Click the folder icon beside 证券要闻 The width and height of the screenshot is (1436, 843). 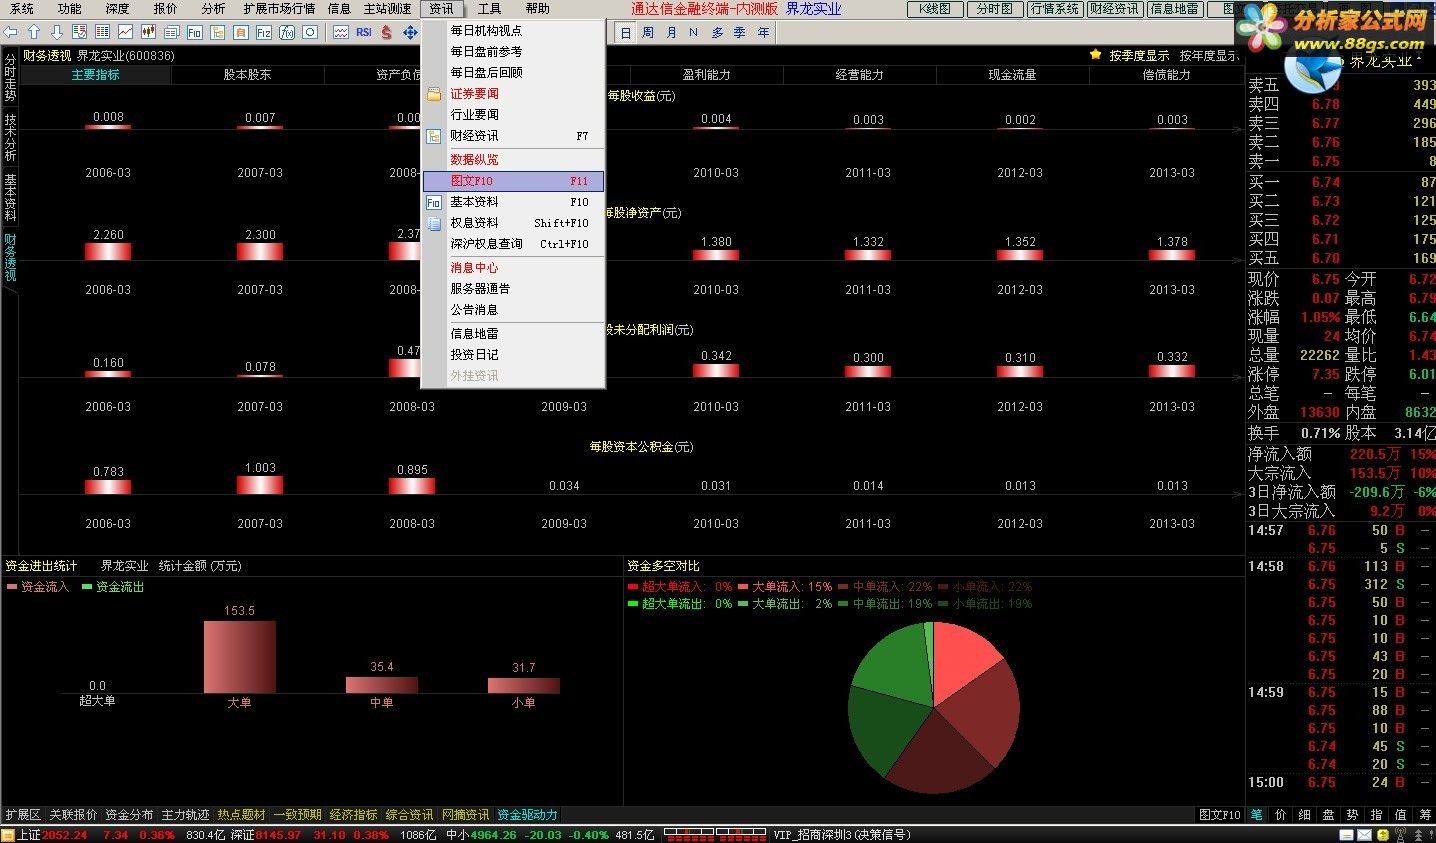(434, 94)
